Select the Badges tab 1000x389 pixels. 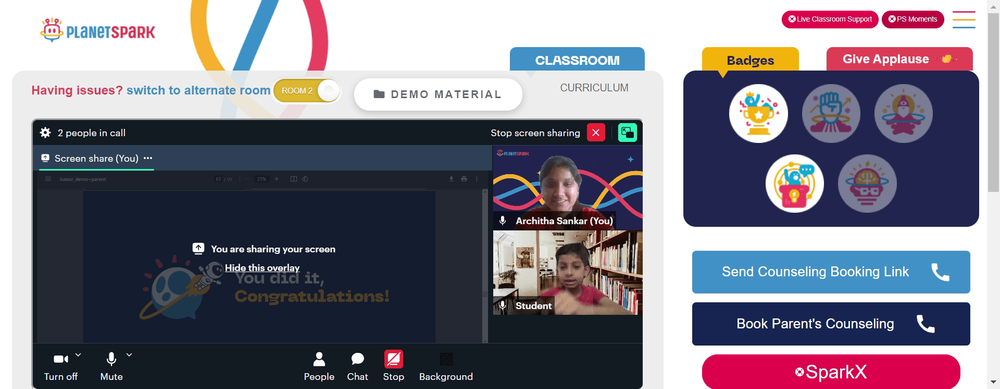coord(750,61)
